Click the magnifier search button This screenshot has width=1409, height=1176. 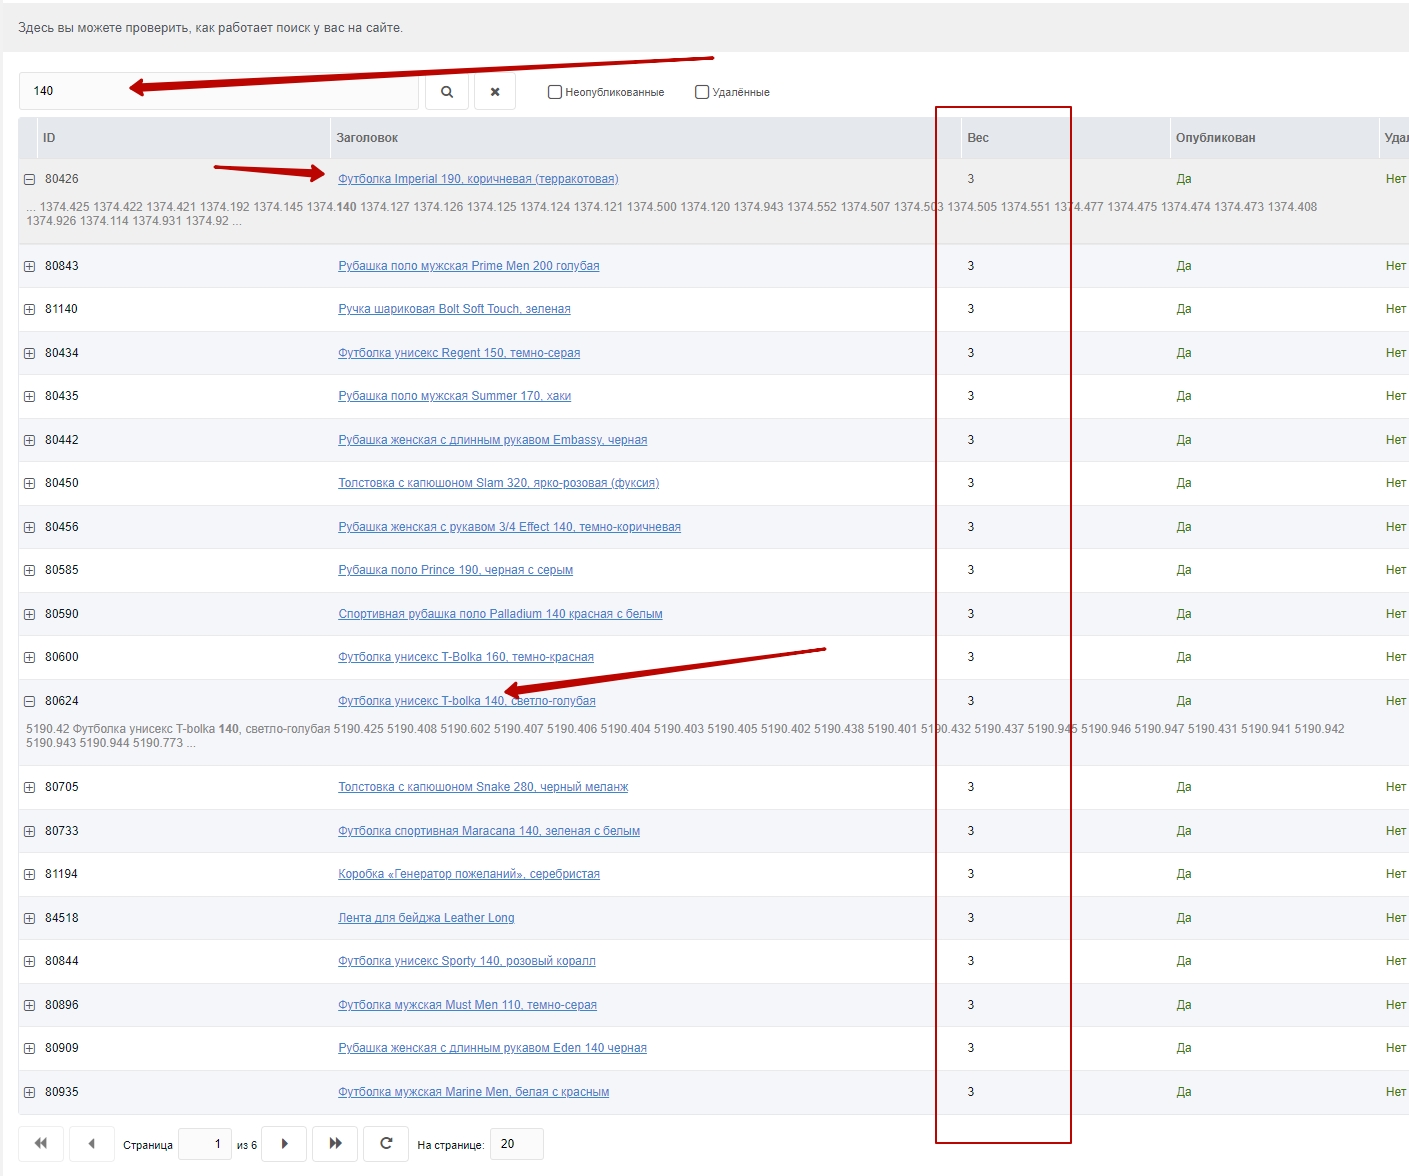447,91
